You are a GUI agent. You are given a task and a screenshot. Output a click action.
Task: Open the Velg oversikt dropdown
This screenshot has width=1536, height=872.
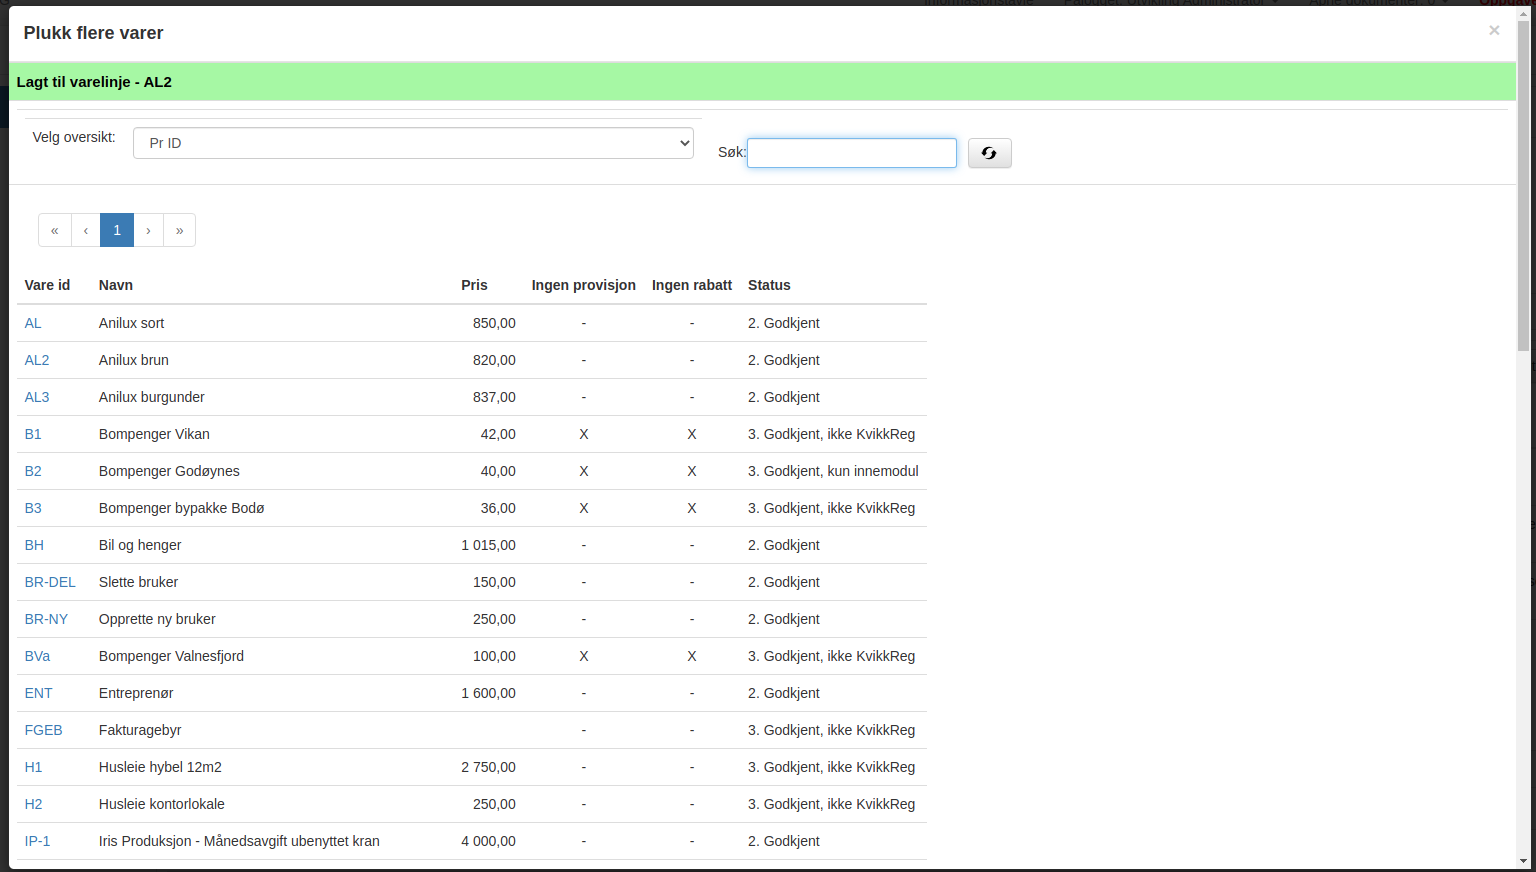point(413,143)
